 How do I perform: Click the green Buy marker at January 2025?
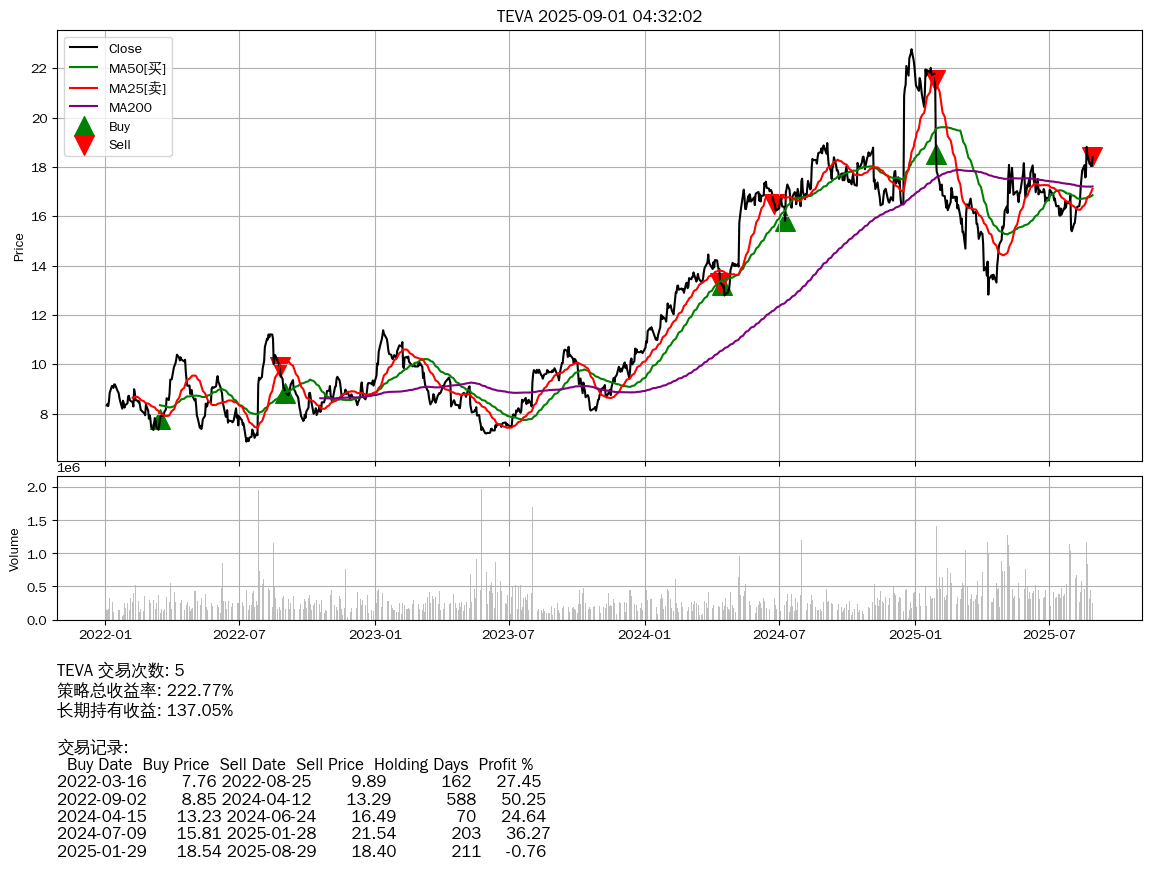click(936, 155)
